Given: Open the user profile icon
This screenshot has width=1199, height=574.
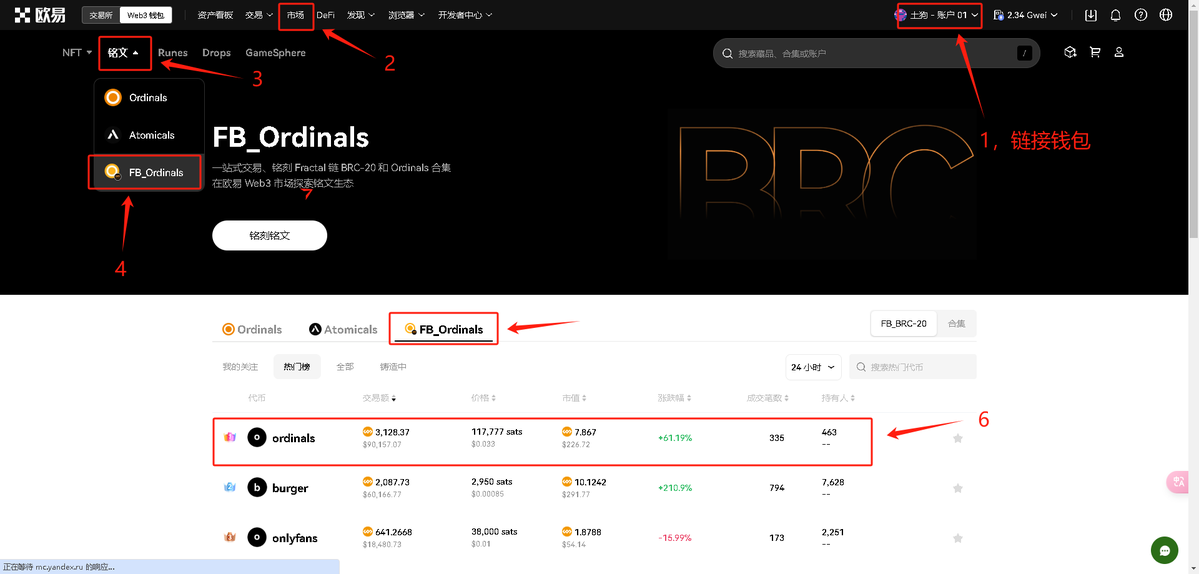Looking at the screenshot, I should [x=1119, y=52].
